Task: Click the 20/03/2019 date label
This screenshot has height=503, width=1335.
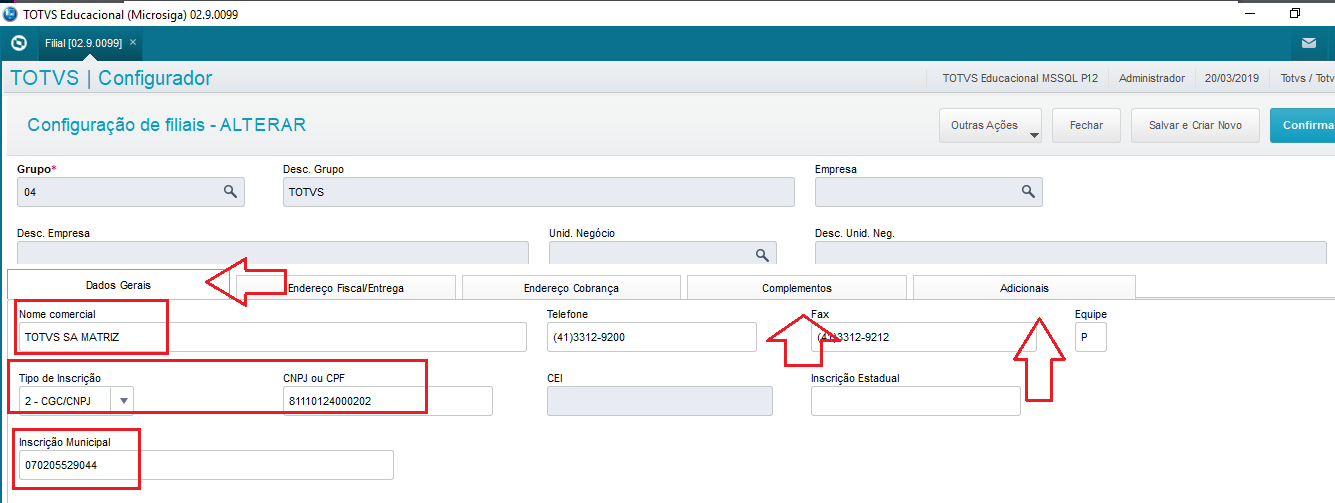Action: (x=1233, y=78)
